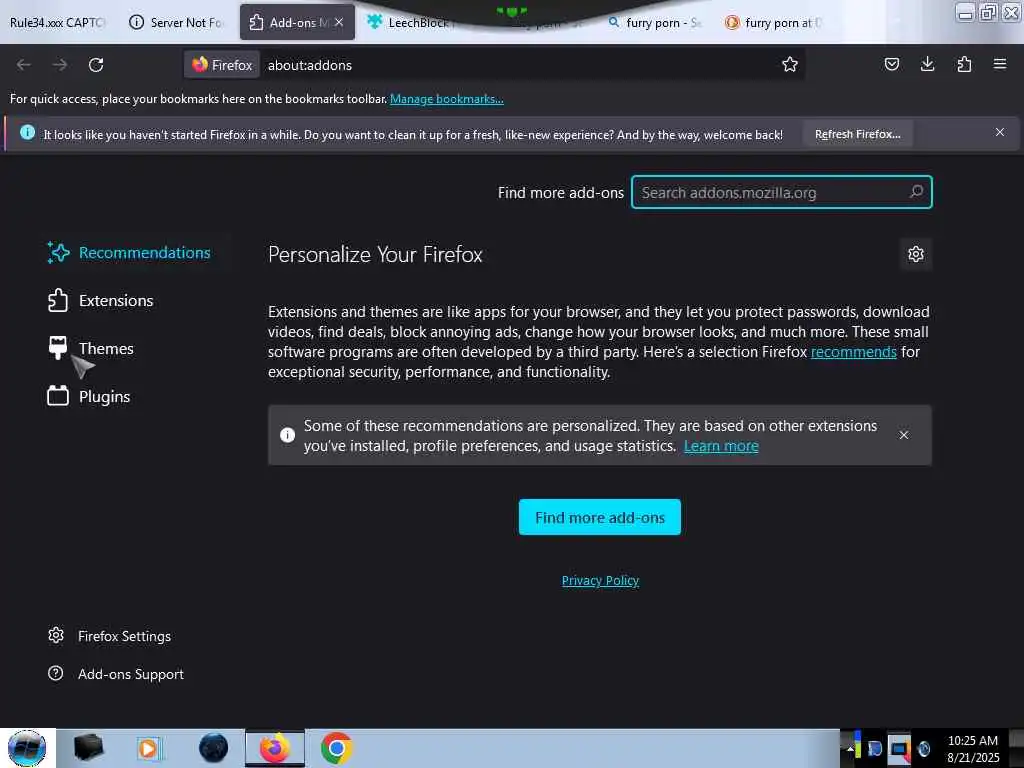Click the Firefox taskbar icon
Screen dimensions: 1024x768
[274, 748]
